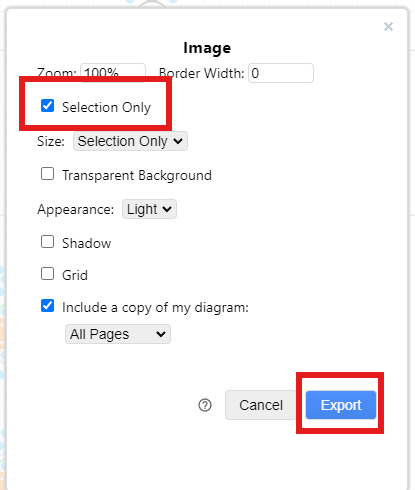
Task: Click the Include a copy label
Action: pyautogui.click(x=155, y=307)
